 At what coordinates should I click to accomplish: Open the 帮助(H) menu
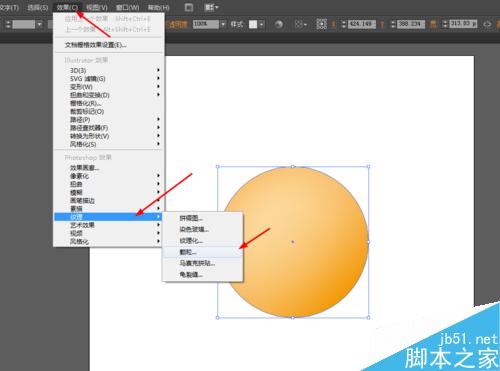[x=158, y=7]
